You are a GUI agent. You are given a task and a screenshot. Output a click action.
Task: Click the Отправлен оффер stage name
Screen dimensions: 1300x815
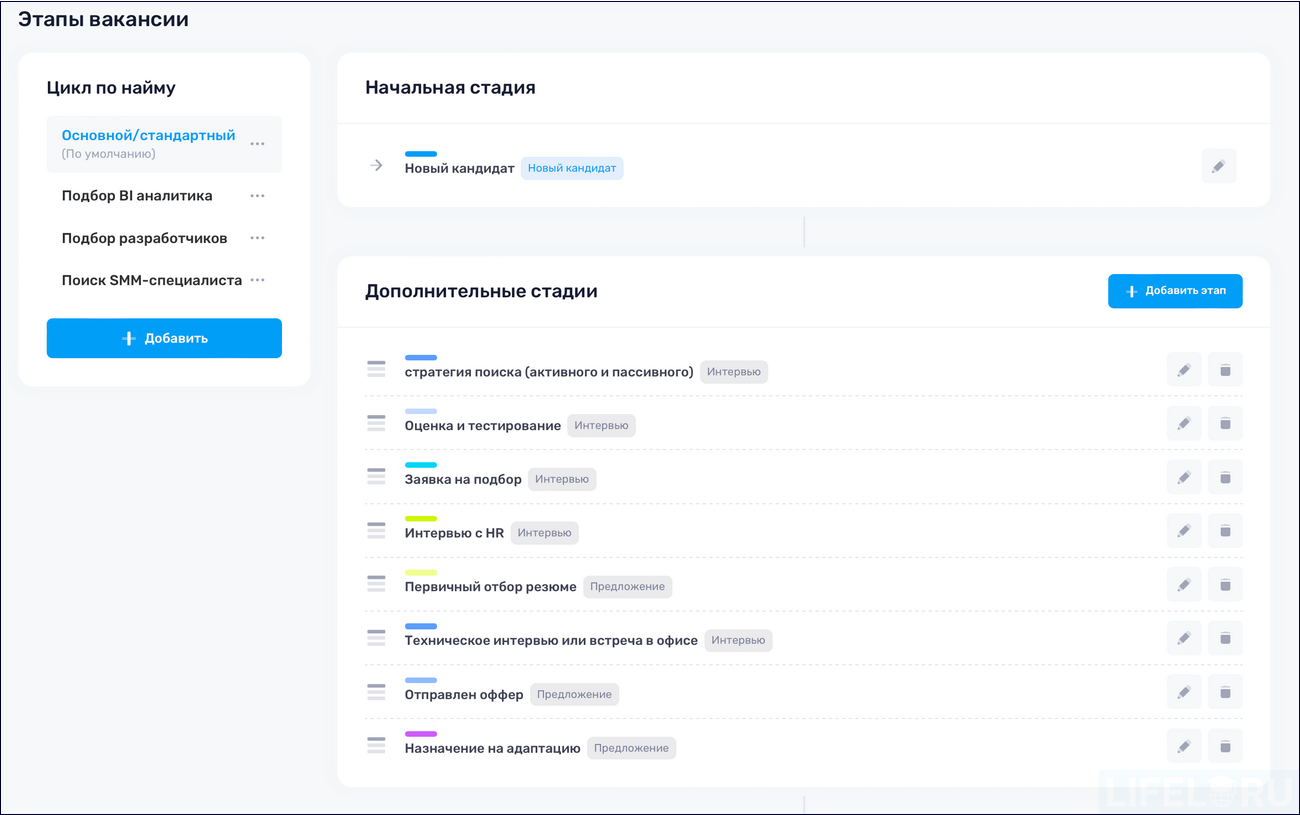tap(464, 695)
